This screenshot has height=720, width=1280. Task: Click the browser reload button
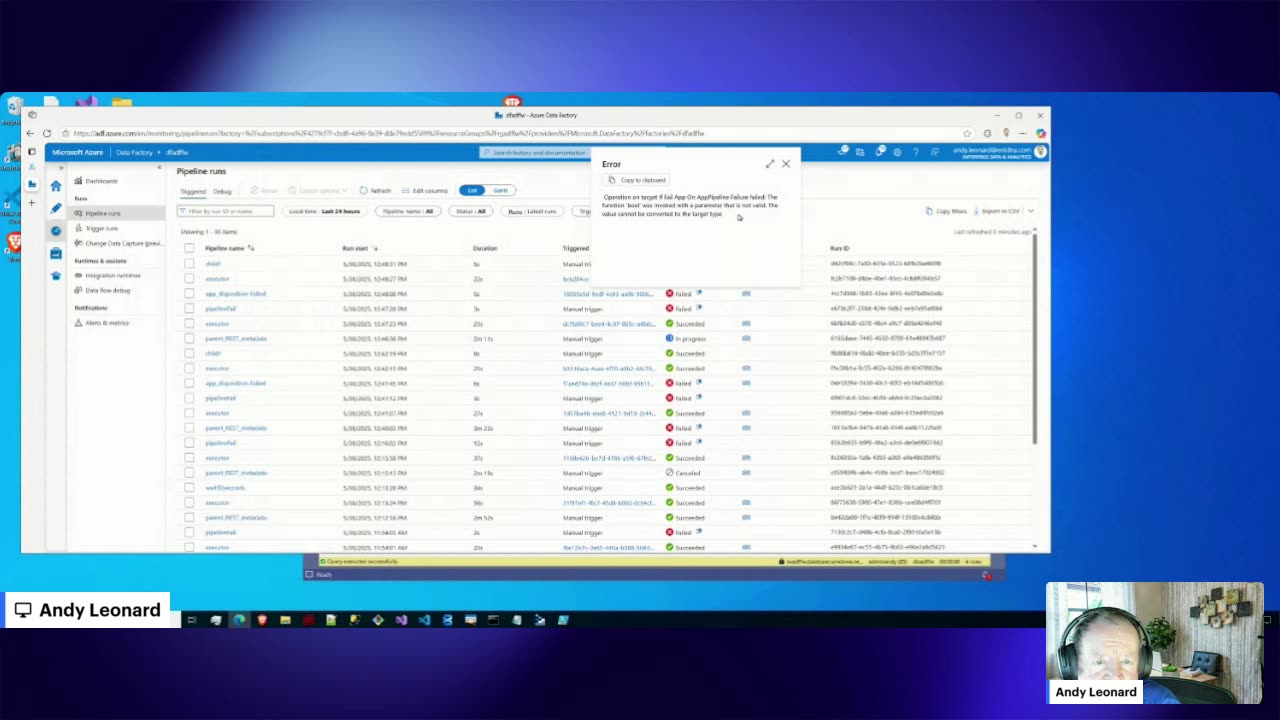47,133
